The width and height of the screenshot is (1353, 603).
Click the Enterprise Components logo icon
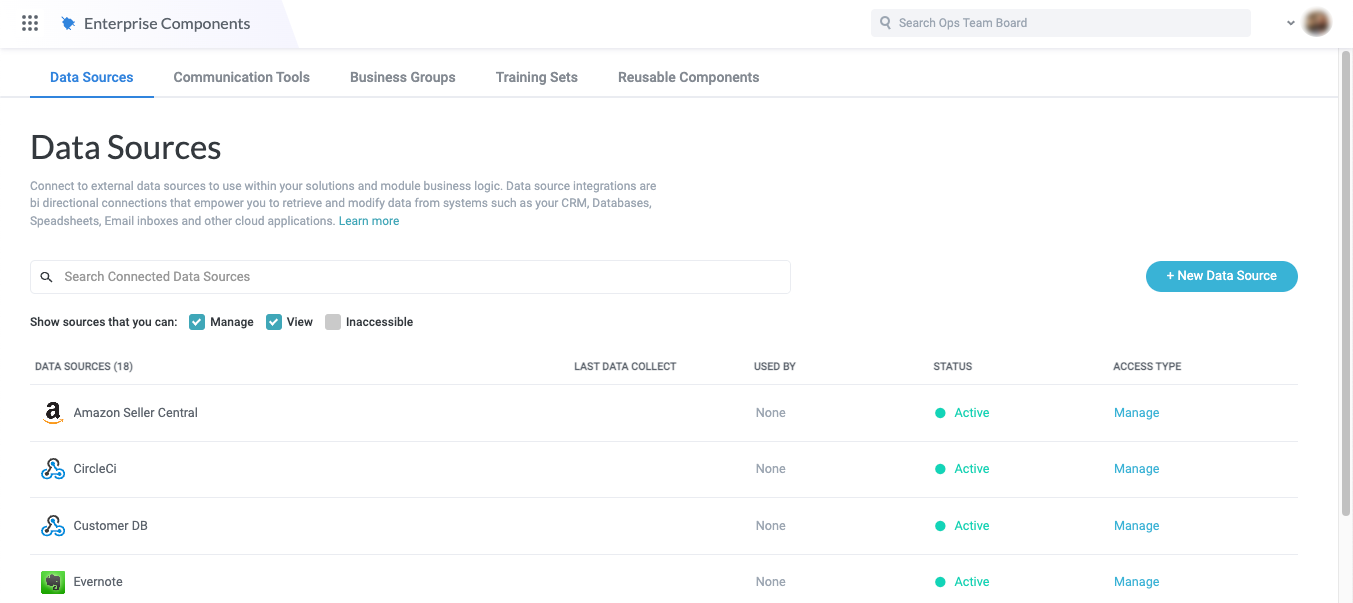coord(68,23)
